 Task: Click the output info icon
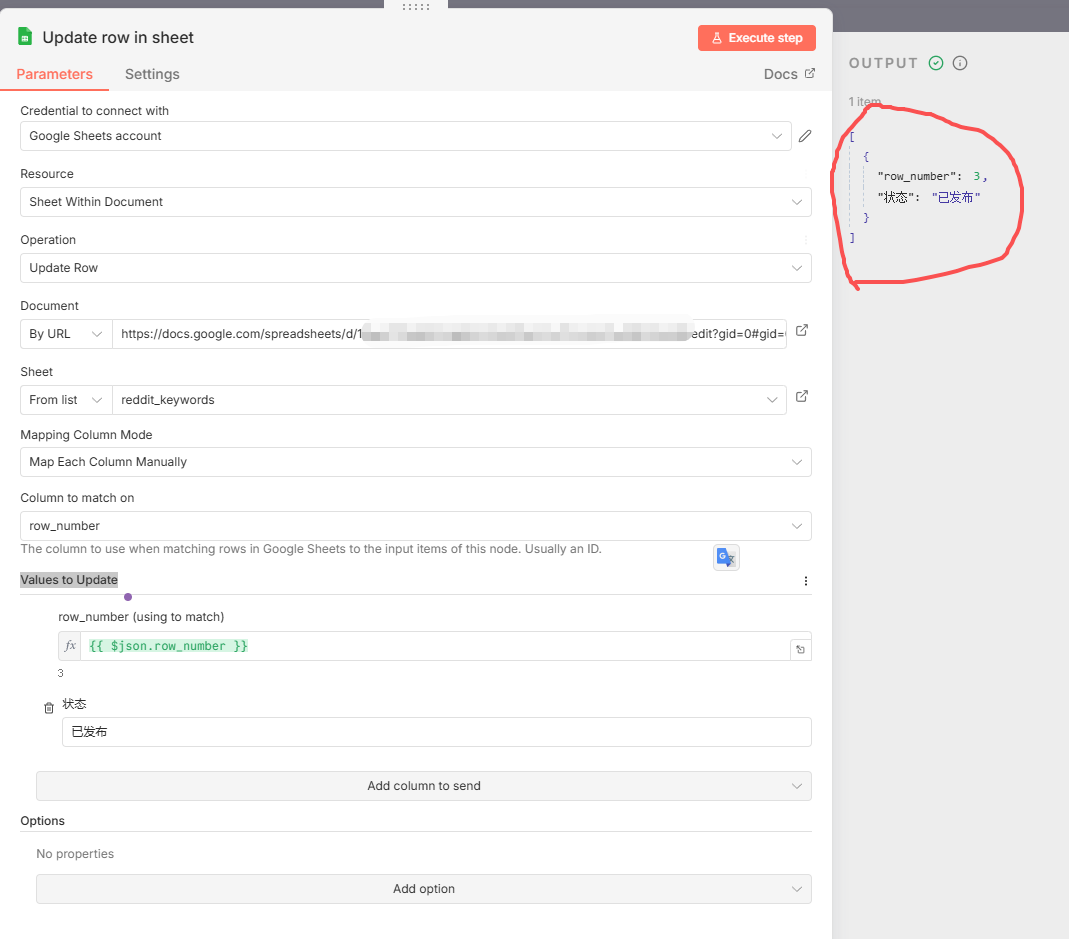(960, 63)
